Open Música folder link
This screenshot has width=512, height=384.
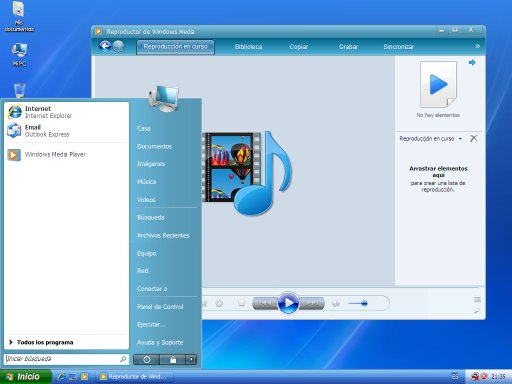pyautogui.click(x=147, y=182)
